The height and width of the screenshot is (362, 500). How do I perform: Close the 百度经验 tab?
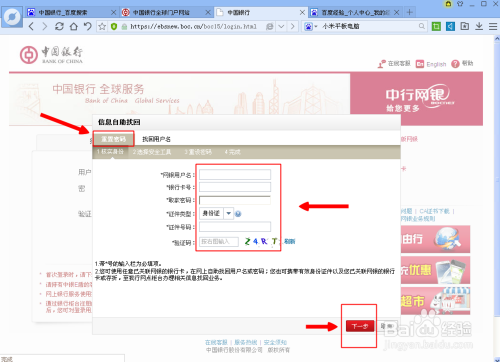click(x=397, y=12)
